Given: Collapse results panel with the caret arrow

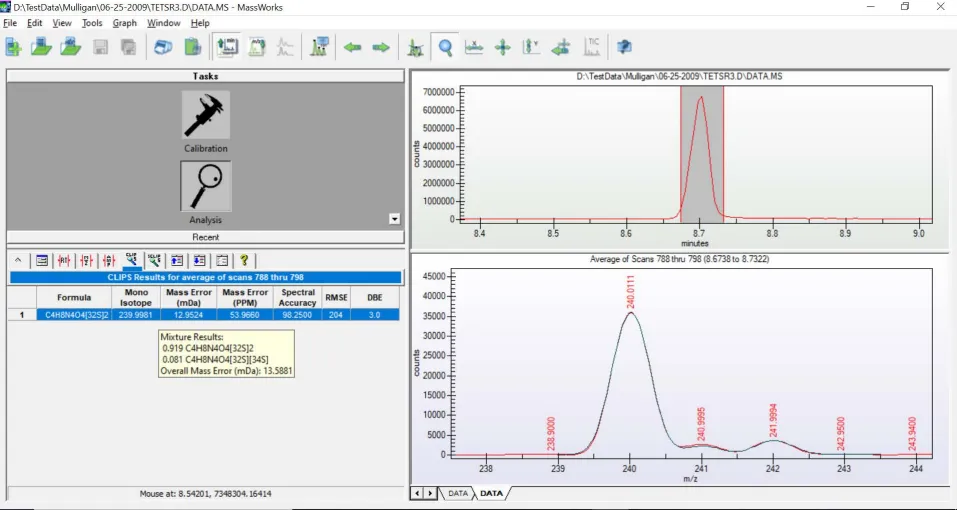Looking at the screenshot, I should [x=18, y=261].
